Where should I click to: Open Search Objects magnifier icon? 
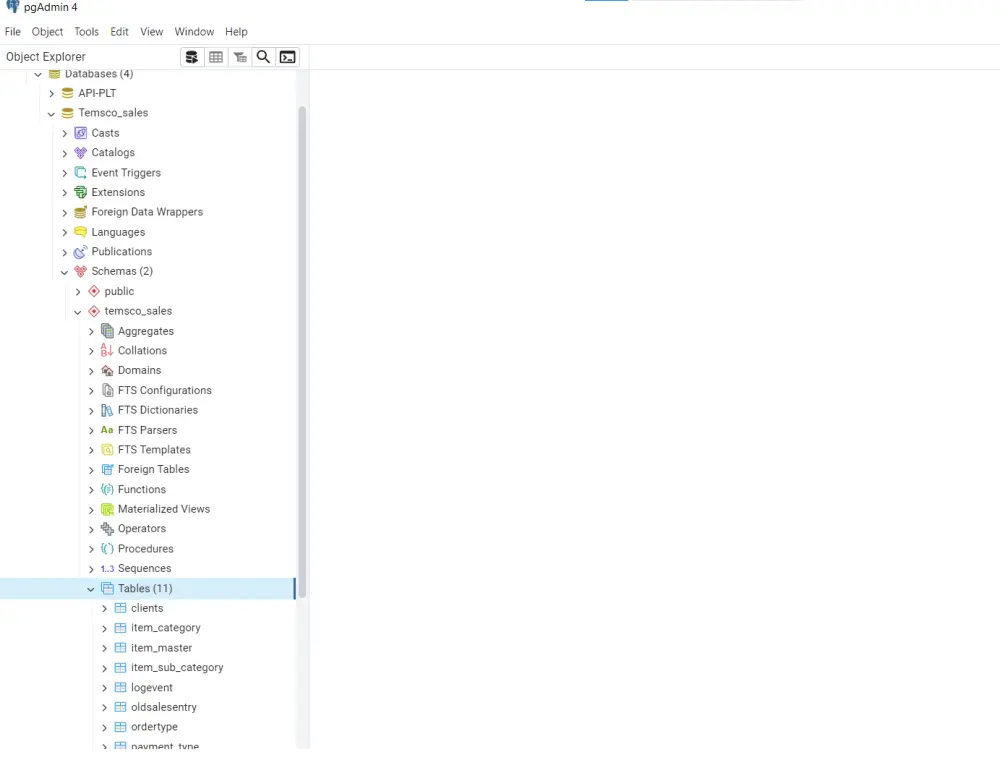point(263,57)
